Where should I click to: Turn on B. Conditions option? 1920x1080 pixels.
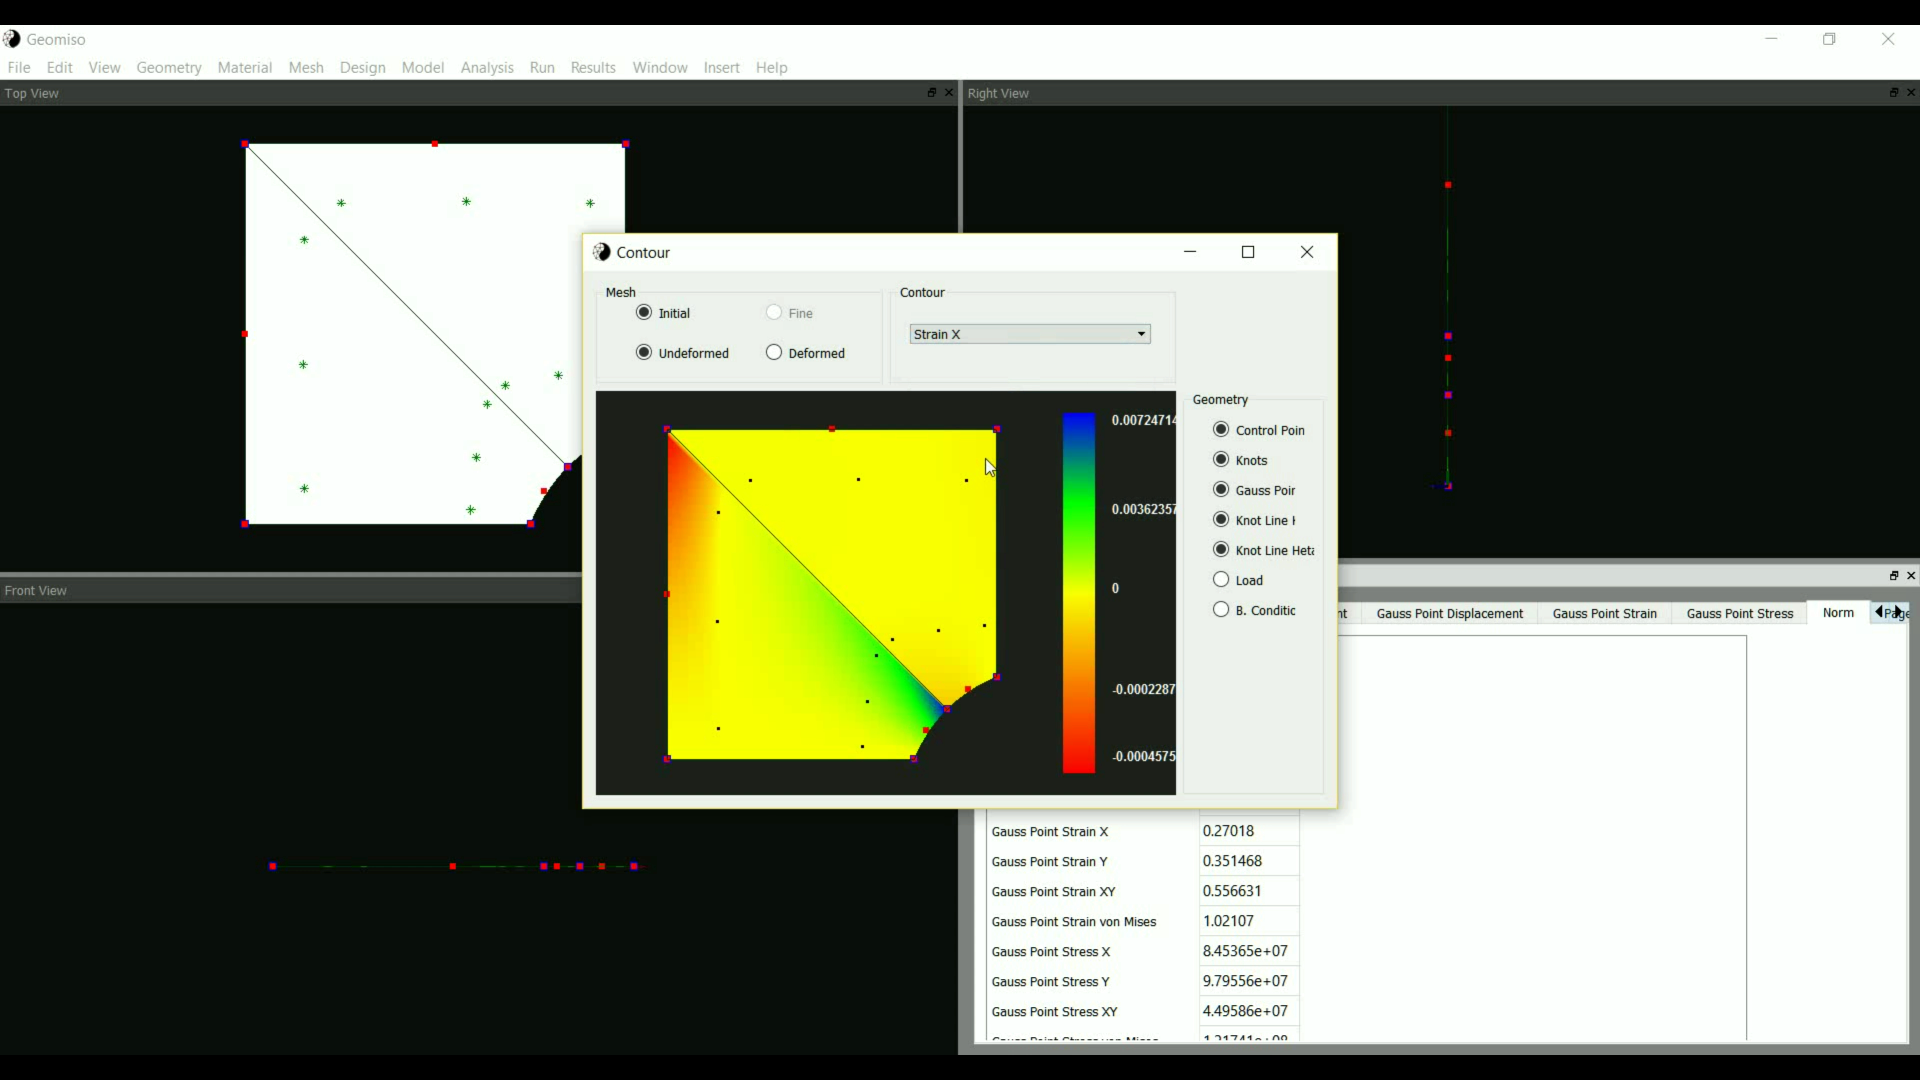pos(1221,610)
